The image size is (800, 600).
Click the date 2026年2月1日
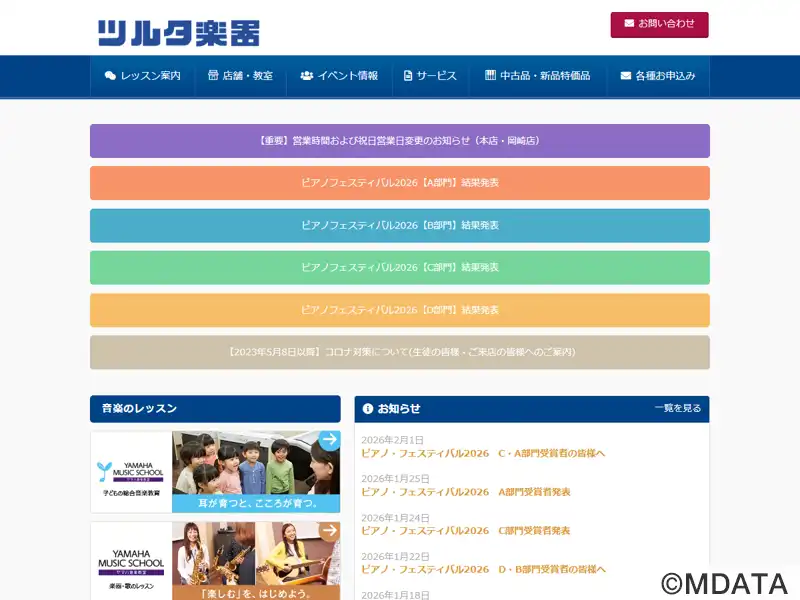click(392, 440)
